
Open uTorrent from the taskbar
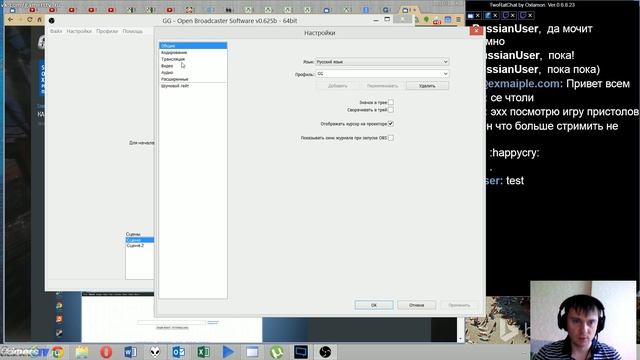pos(276,352)
